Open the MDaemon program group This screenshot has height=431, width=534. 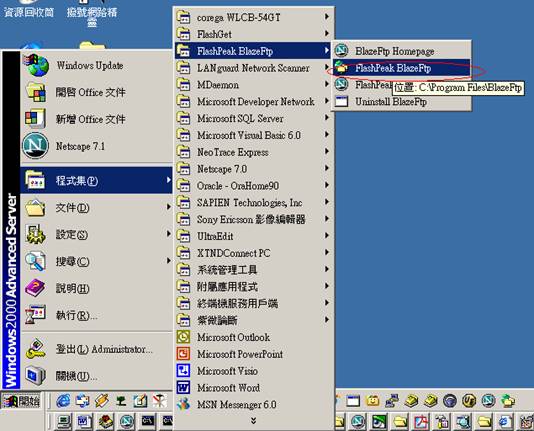253,84
